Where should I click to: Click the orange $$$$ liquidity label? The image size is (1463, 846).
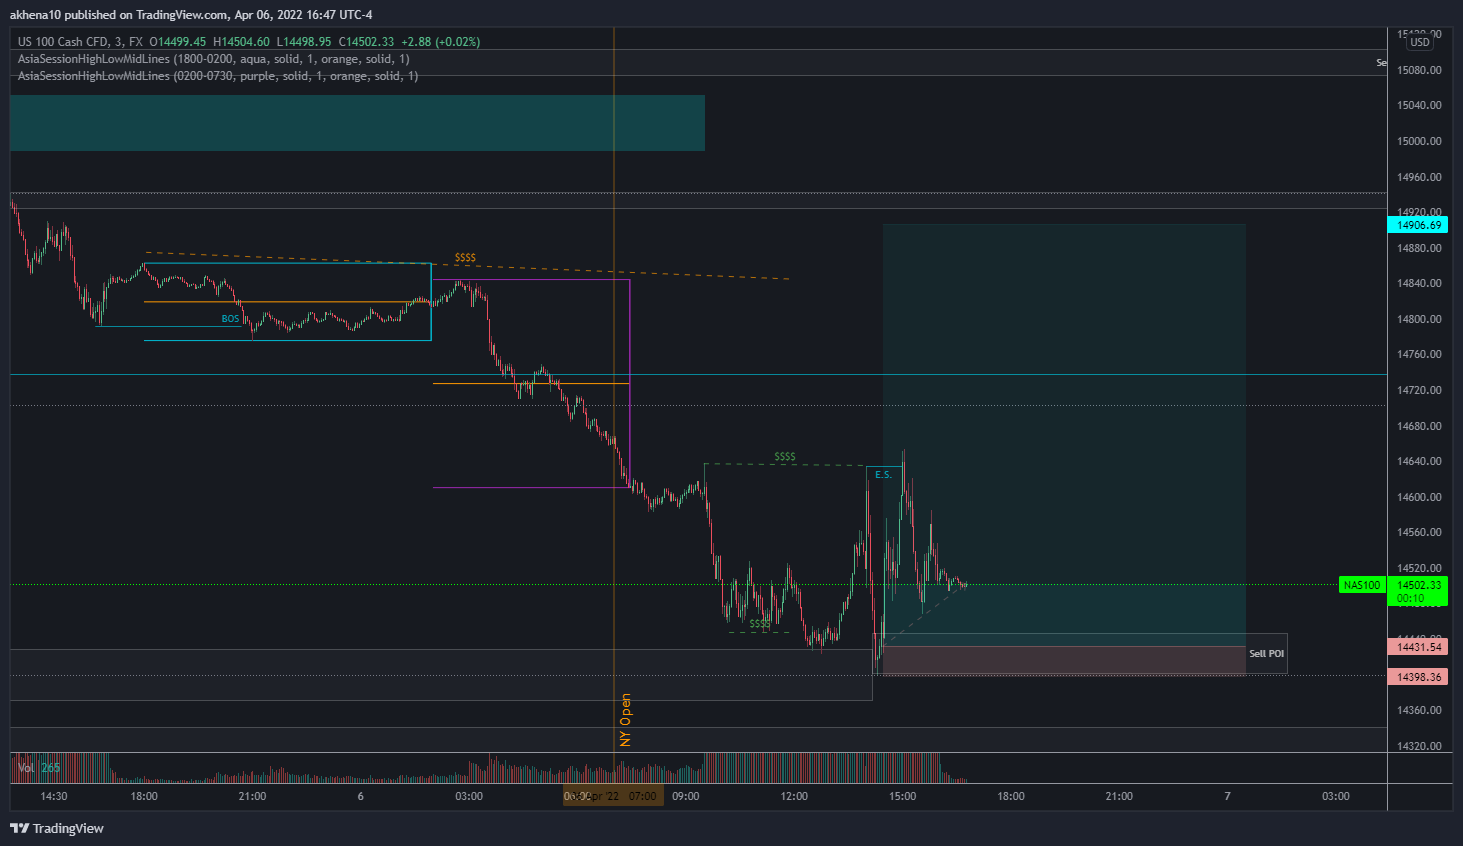coord(465,258)
